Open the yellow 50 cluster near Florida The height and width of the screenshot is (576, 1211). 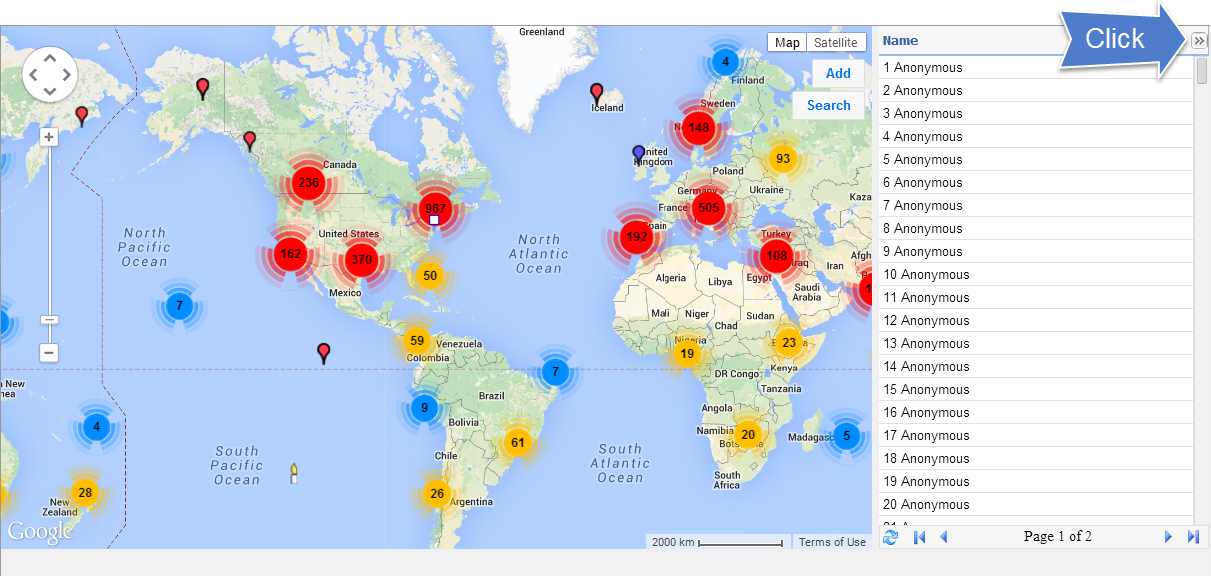coord(430,276)
